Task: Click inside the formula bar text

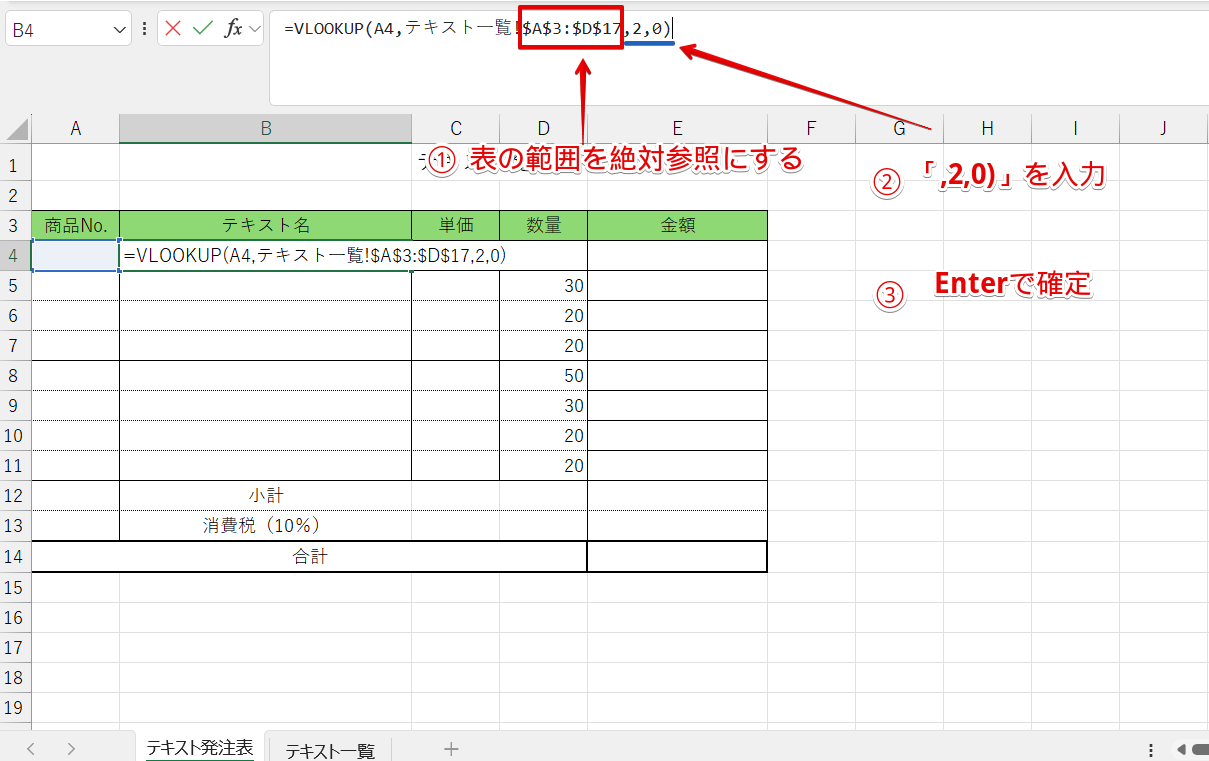Action: [x=478, y=29]
